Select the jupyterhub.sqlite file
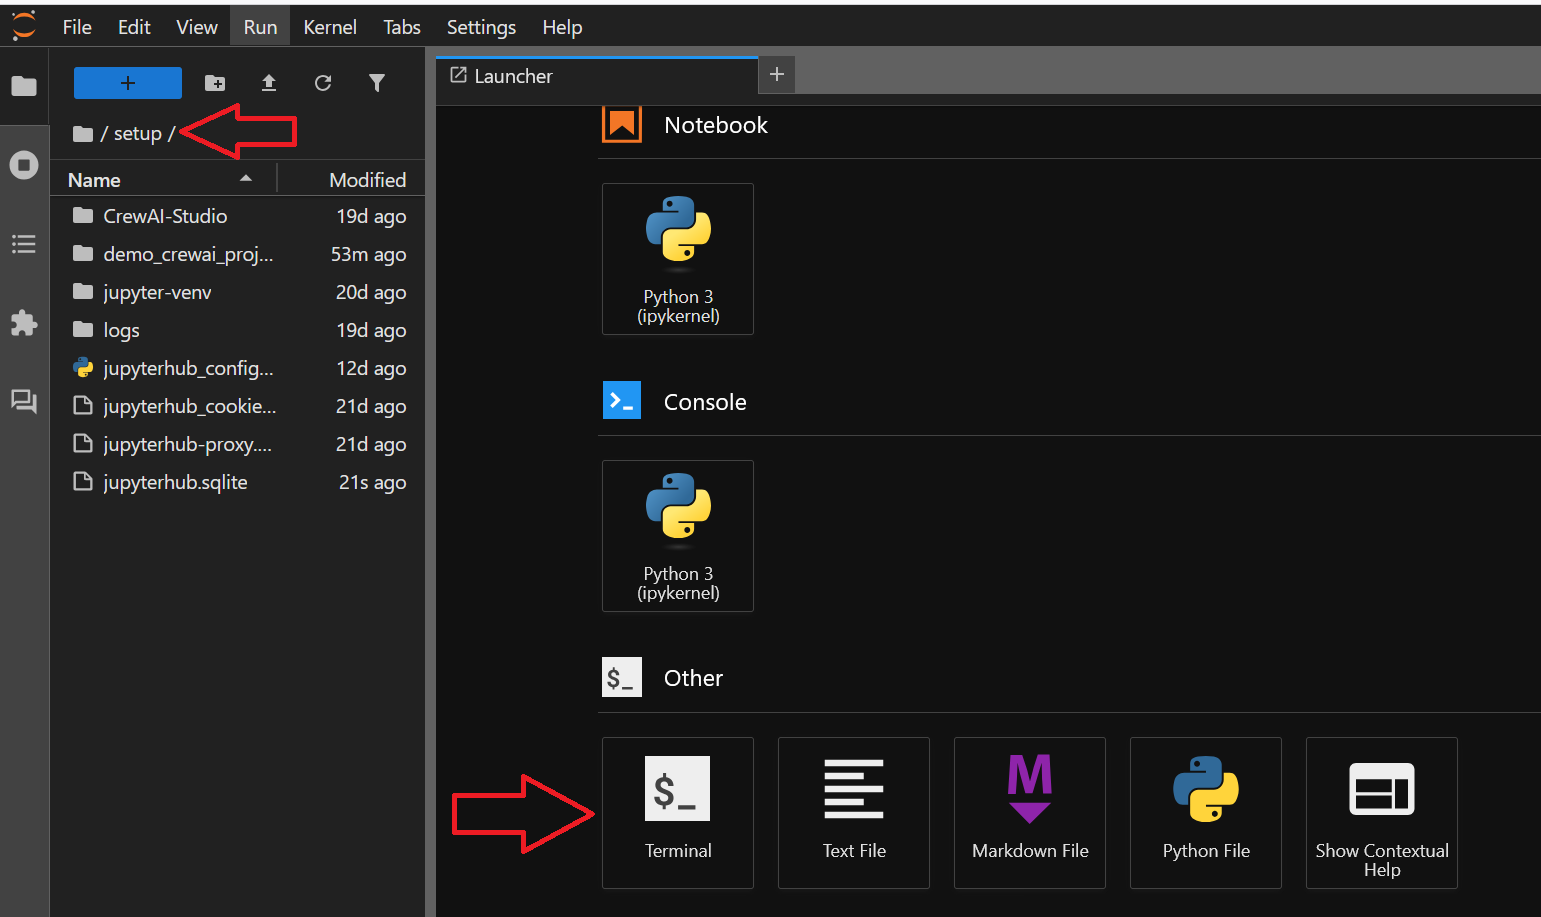 pyautogui.click(x=238, y=482)
